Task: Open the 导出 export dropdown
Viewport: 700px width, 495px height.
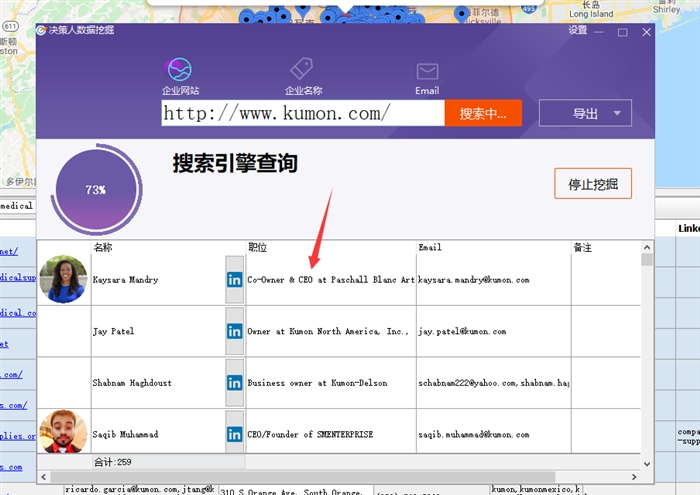Action: point(585,113)
